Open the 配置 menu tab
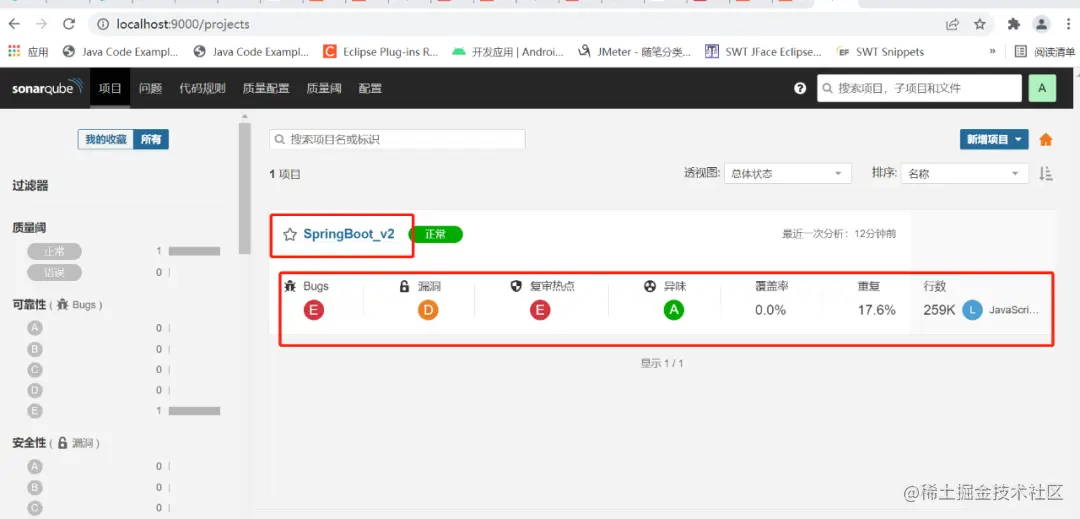The width and height of the screenshot is (1080, 519). click(x=370, y=88)
